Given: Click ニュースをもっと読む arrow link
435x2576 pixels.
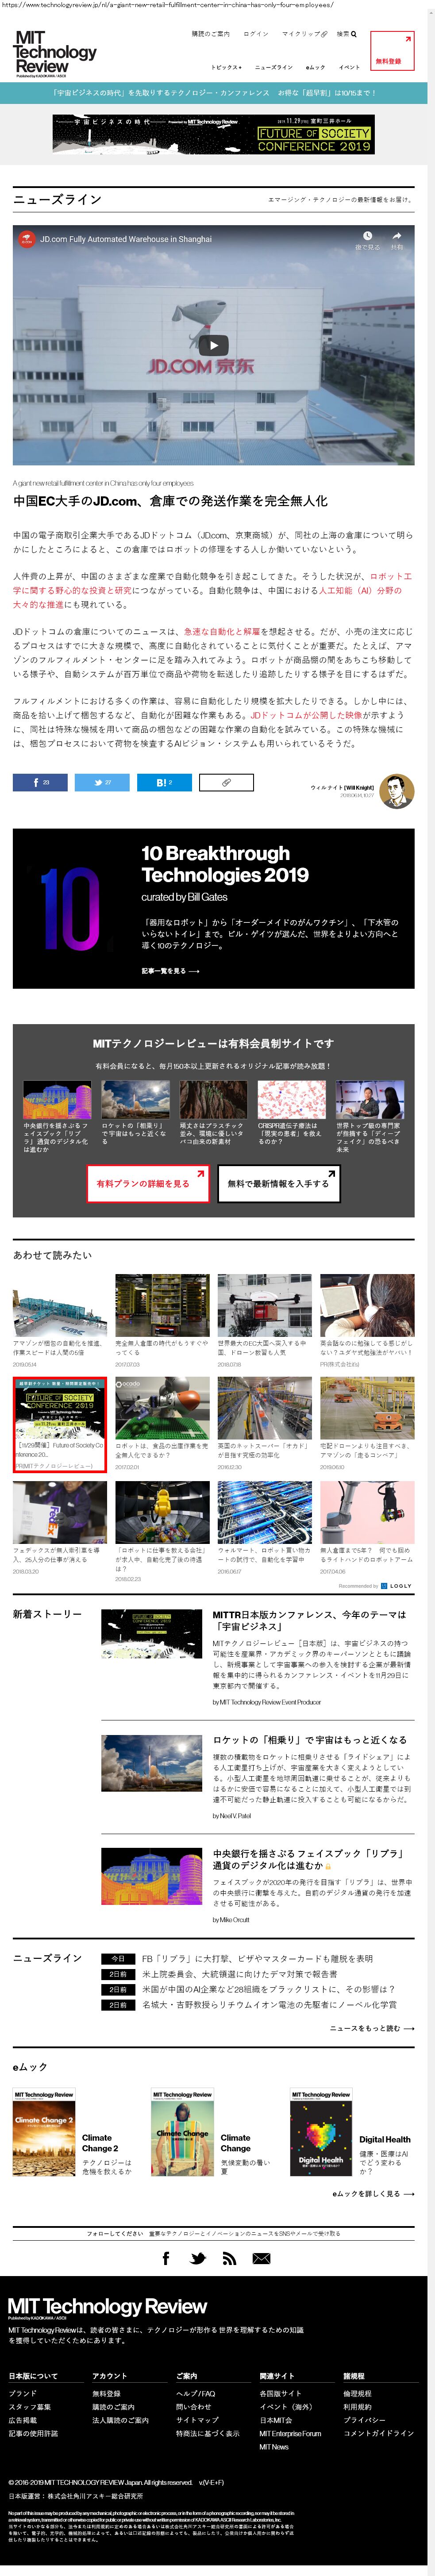Looking at the screenshot, I should click(x=372, y=2029).
